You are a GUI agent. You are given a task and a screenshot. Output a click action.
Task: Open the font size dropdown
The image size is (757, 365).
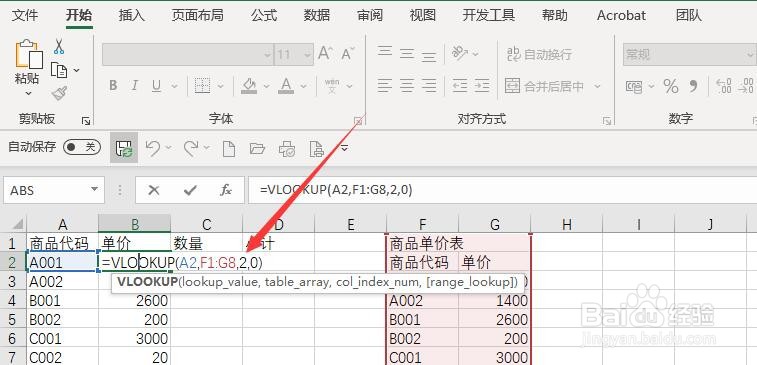click(x=308, y=55)
